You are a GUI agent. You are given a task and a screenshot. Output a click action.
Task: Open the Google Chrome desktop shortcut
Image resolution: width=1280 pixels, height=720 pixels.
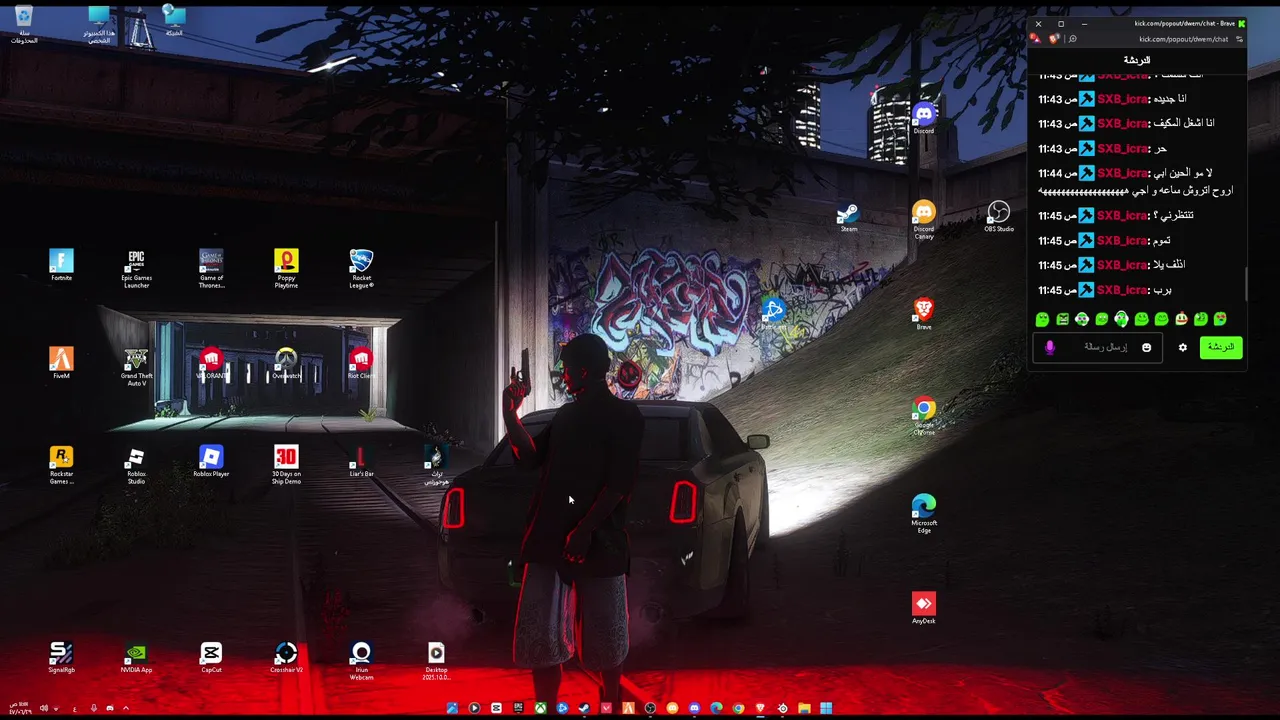coord(923,416)
